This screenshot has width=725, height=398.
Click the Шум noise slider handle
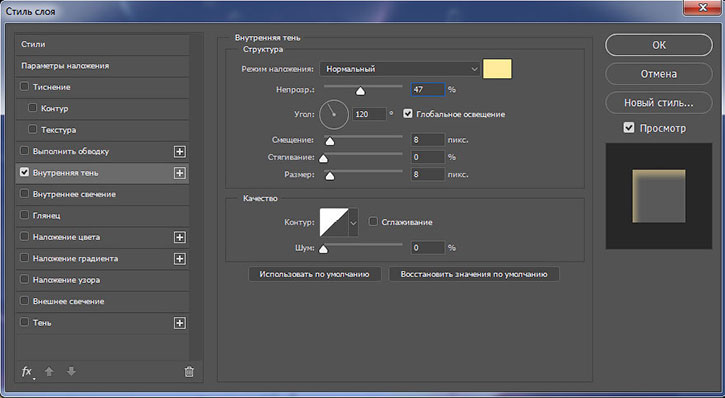coord(324,250)
